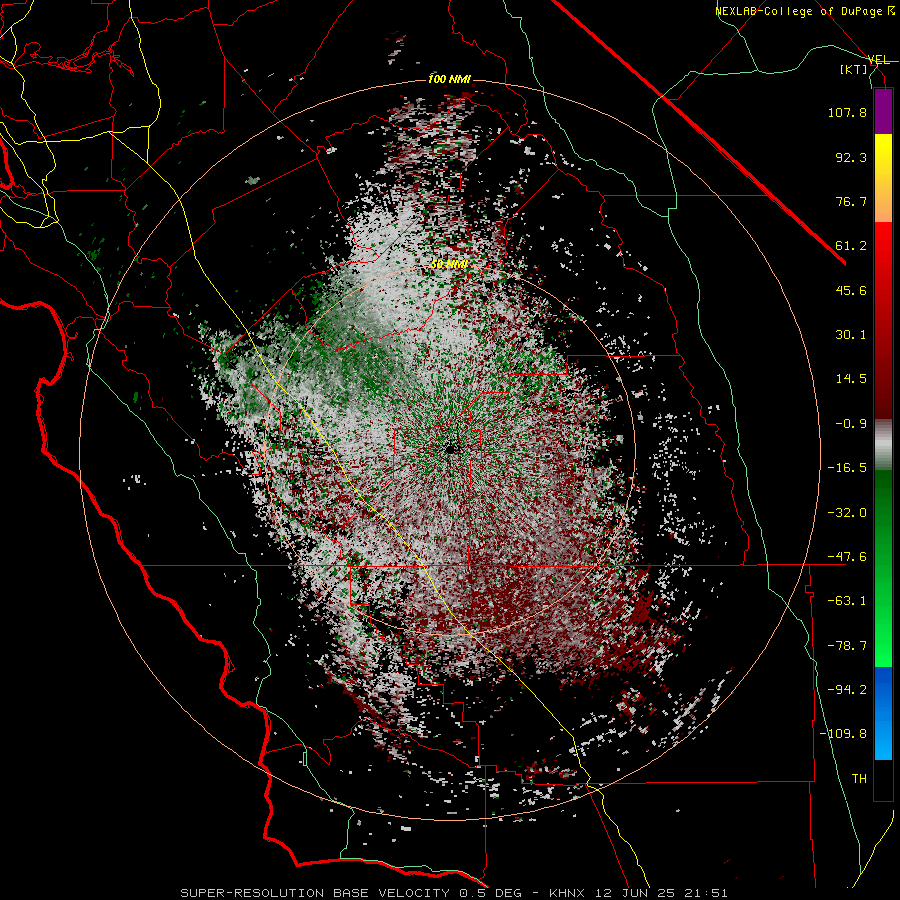Viewport: 900px width, 900px height.
Task: Click the VEL legend title
Action: pyautogui.click(x=878, y=60)
